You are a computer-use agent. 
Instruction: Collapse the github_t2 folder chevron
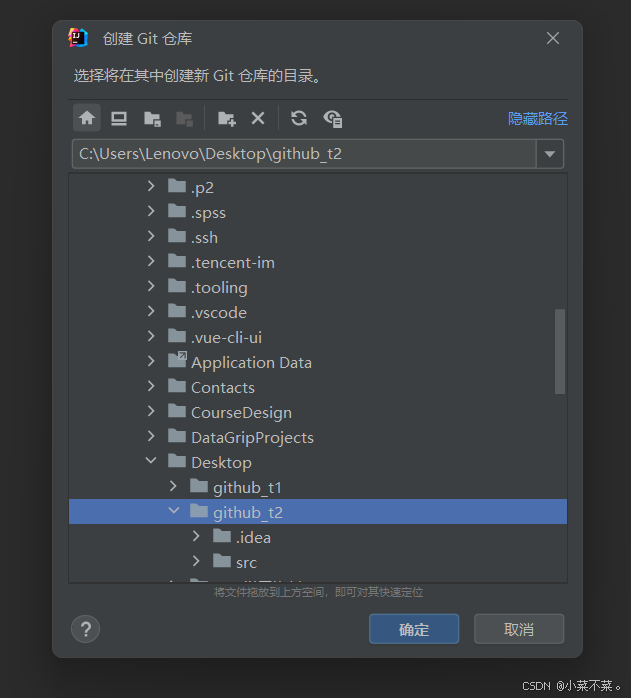173,512
